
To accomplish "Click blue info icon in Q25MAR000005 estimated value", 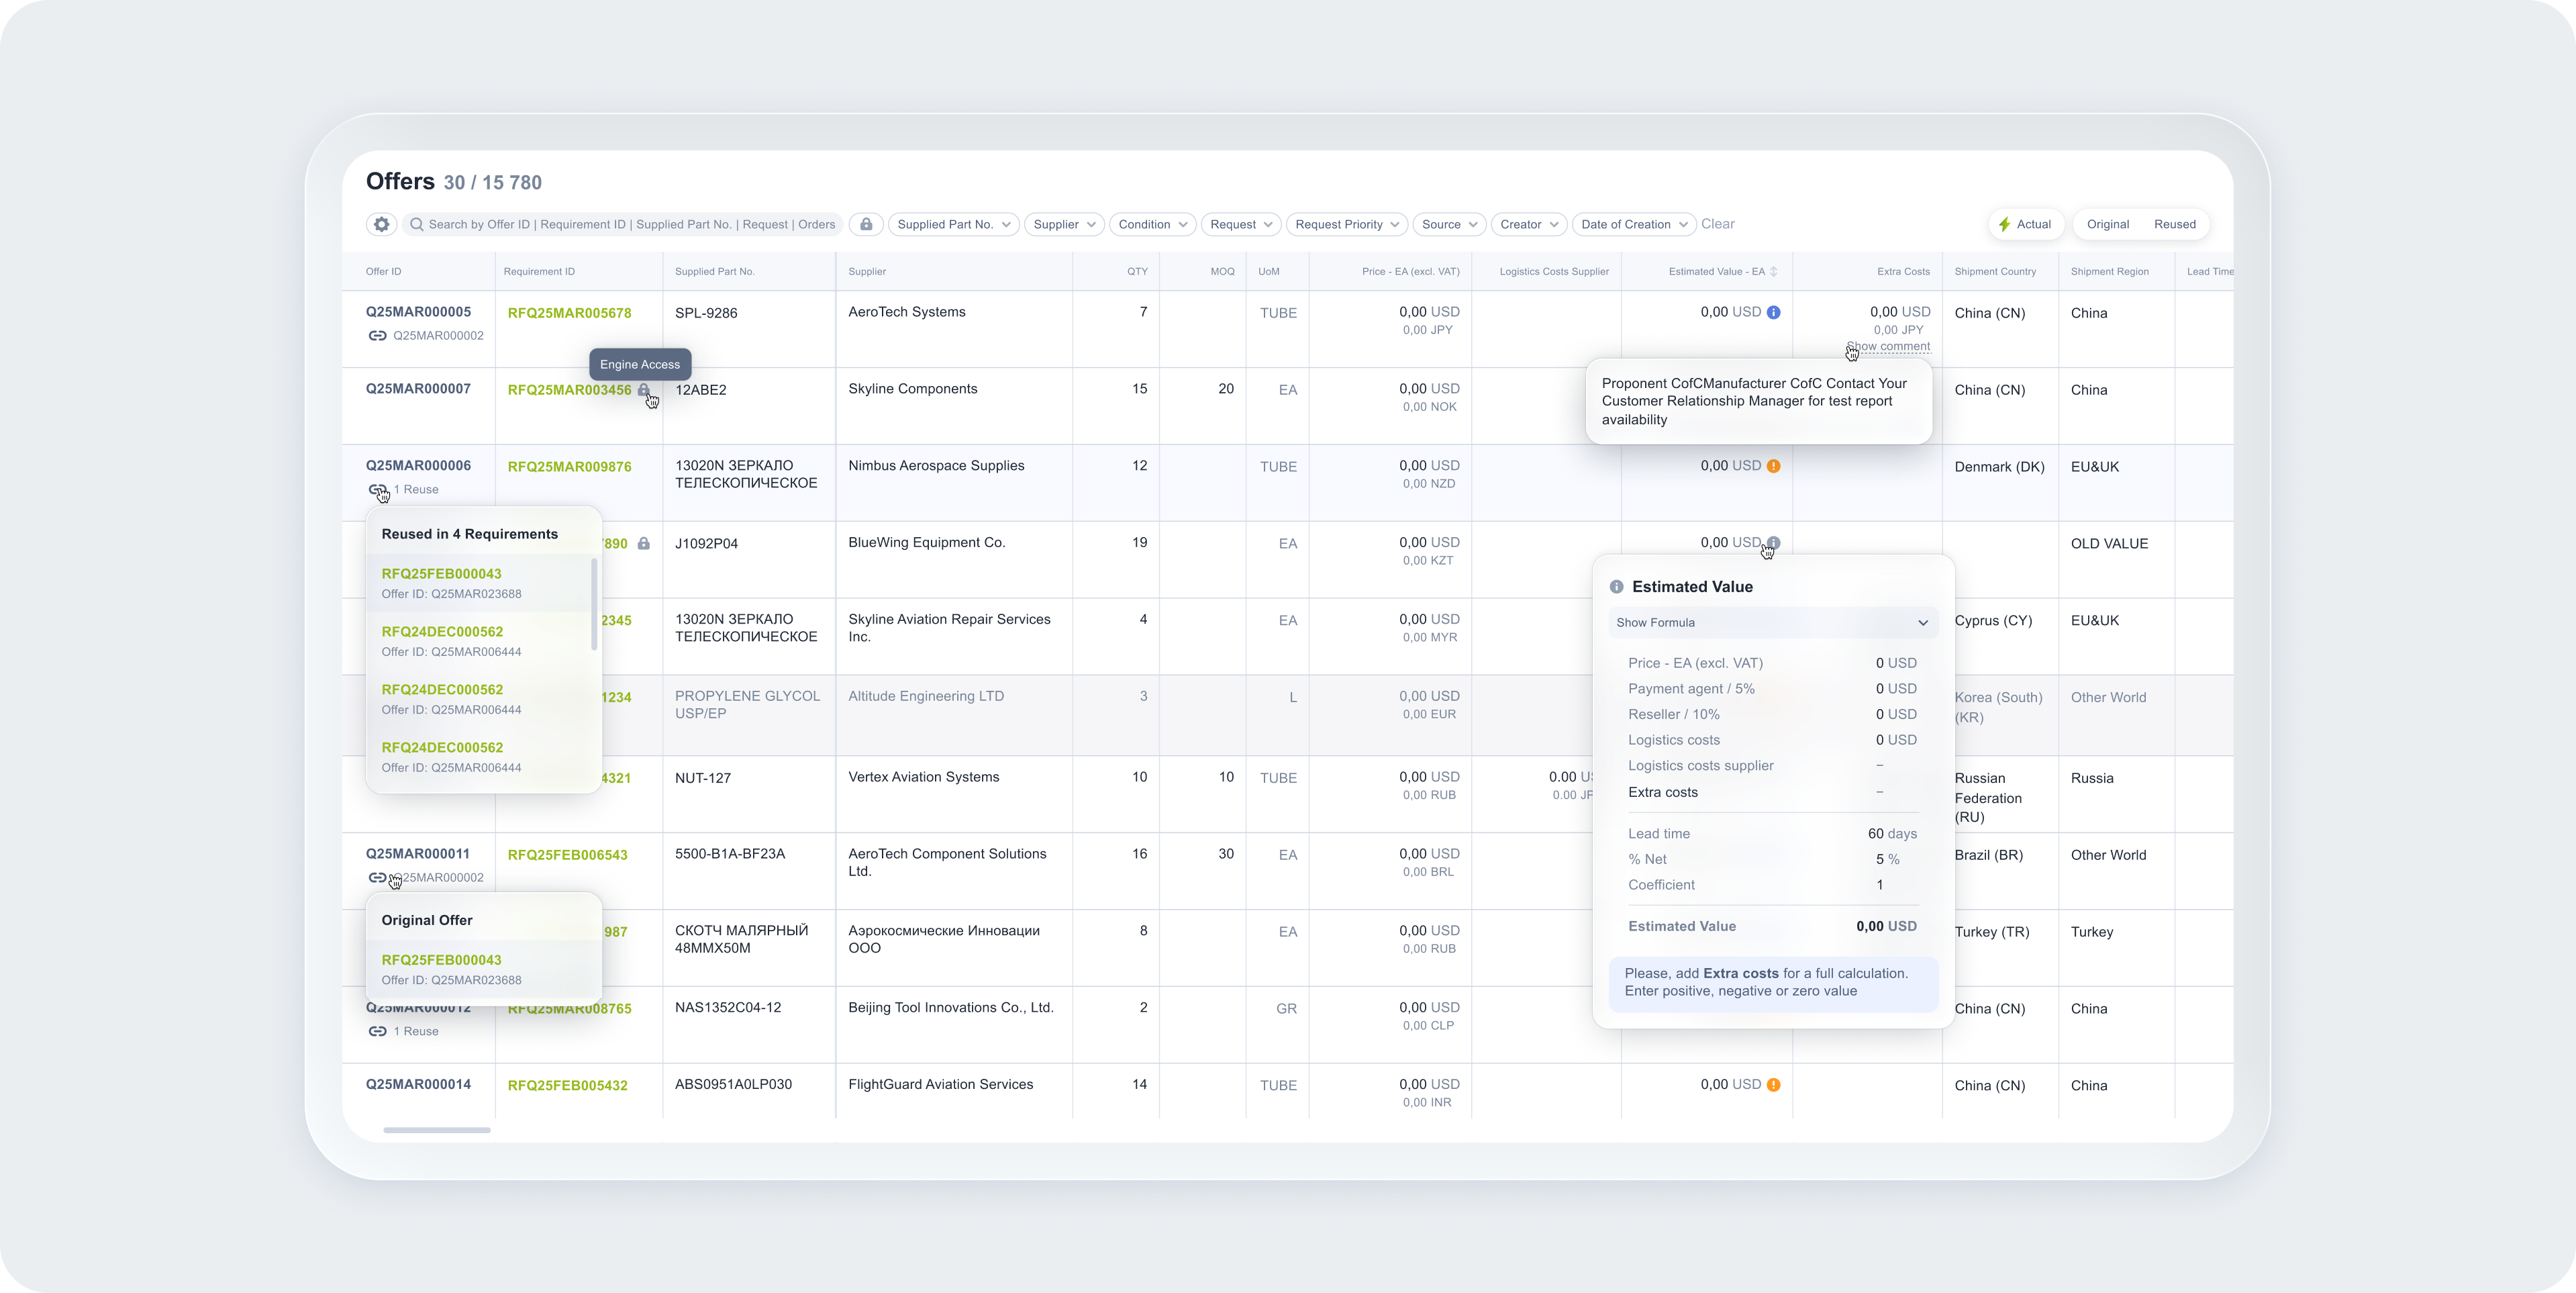I will tap(1773, 312).
